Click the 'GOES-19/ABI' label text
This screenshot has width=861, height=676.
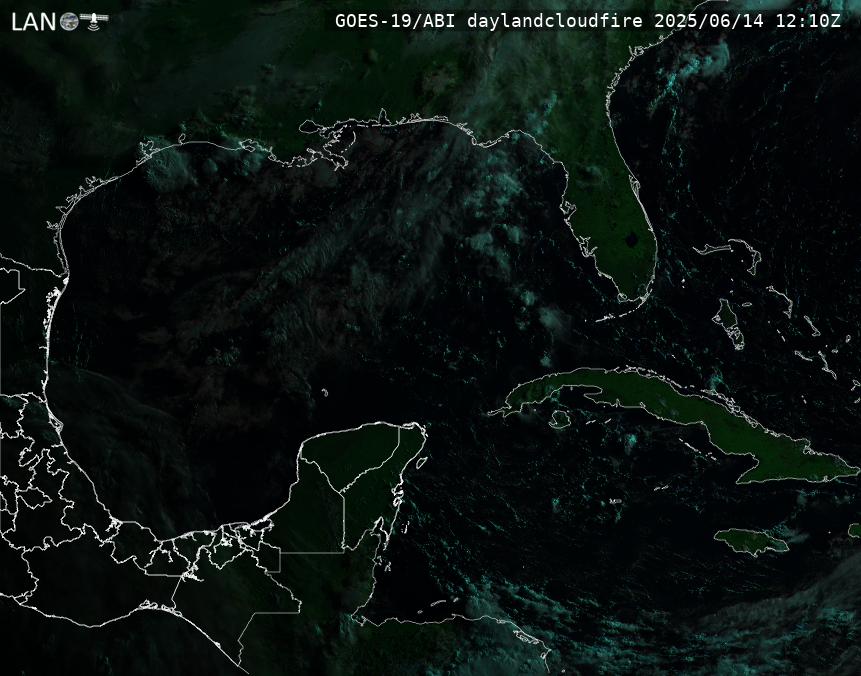coord(395,21)
